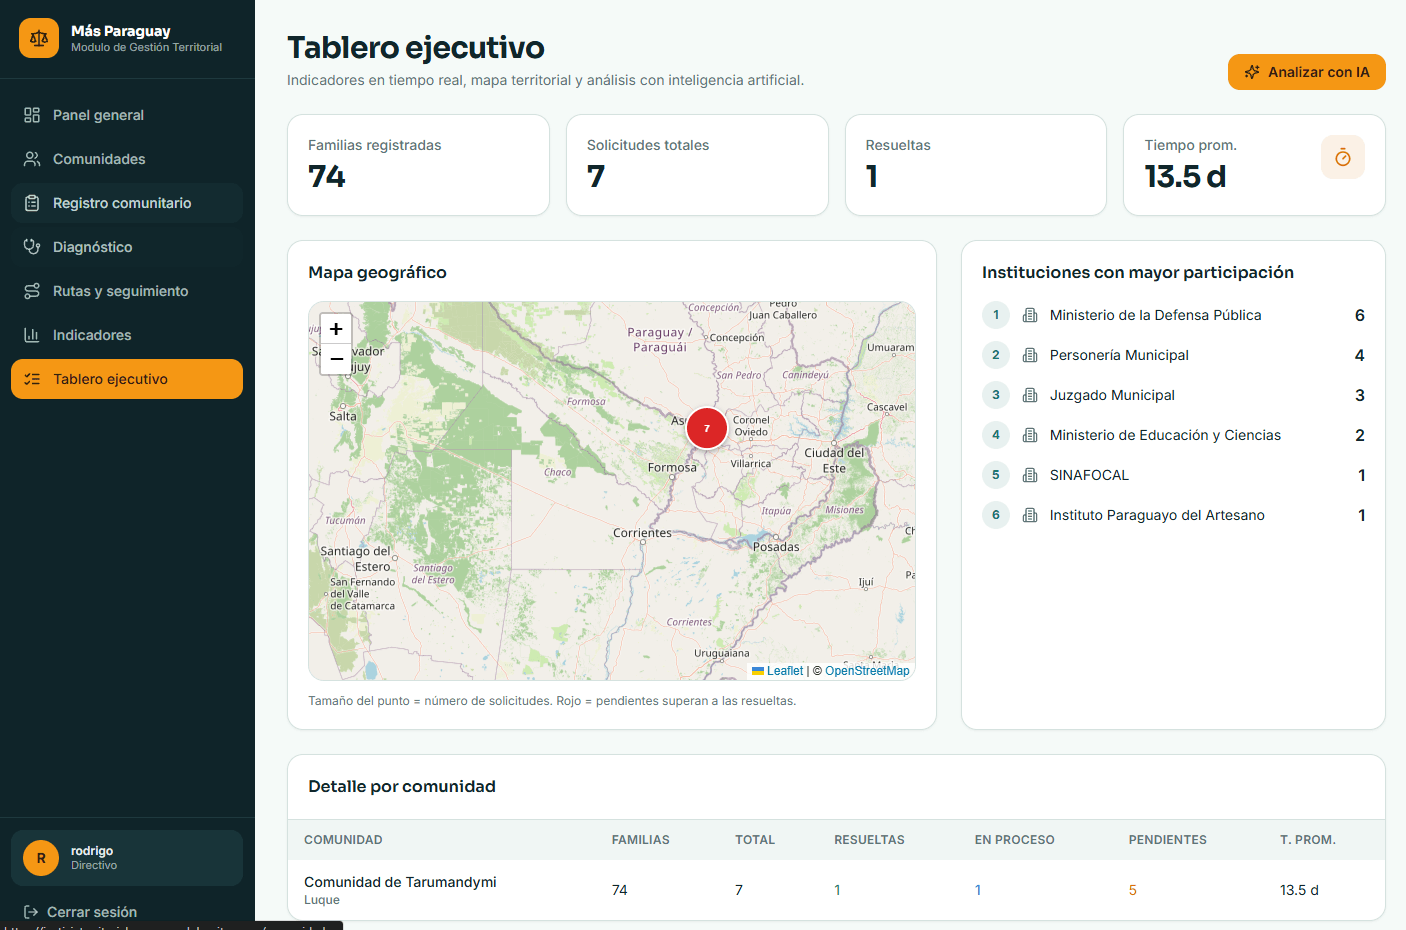
Task: Click the Tiempo prom. value 13.5 d
Action: [1185, 177]
